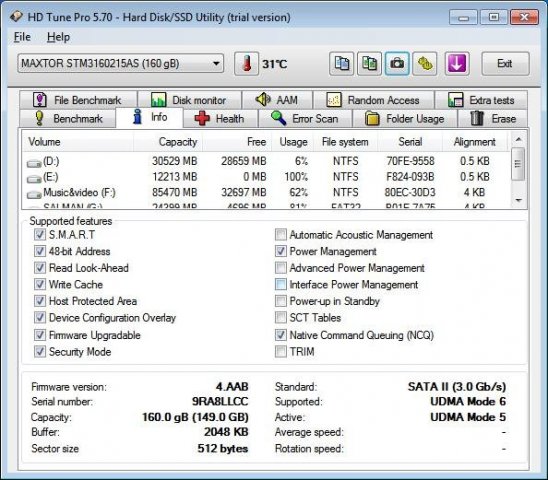548x480 pixels.
Task: Select the Info tab
Action: click(150, 117)
